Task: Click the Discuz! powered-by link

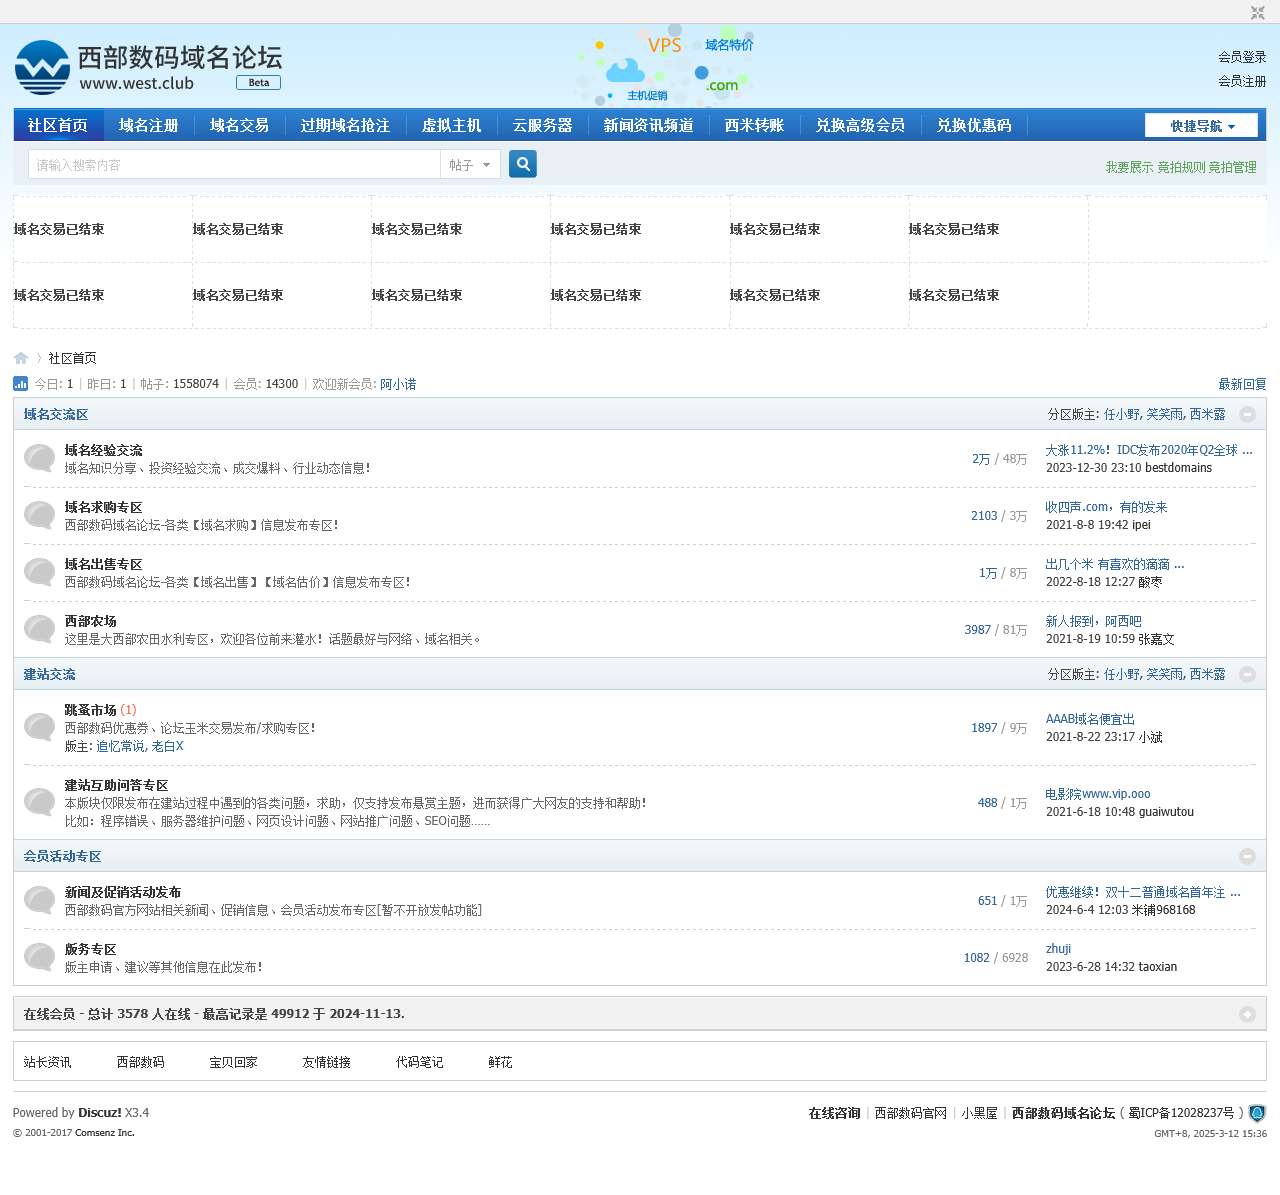Action: [x=100, y=1113]
